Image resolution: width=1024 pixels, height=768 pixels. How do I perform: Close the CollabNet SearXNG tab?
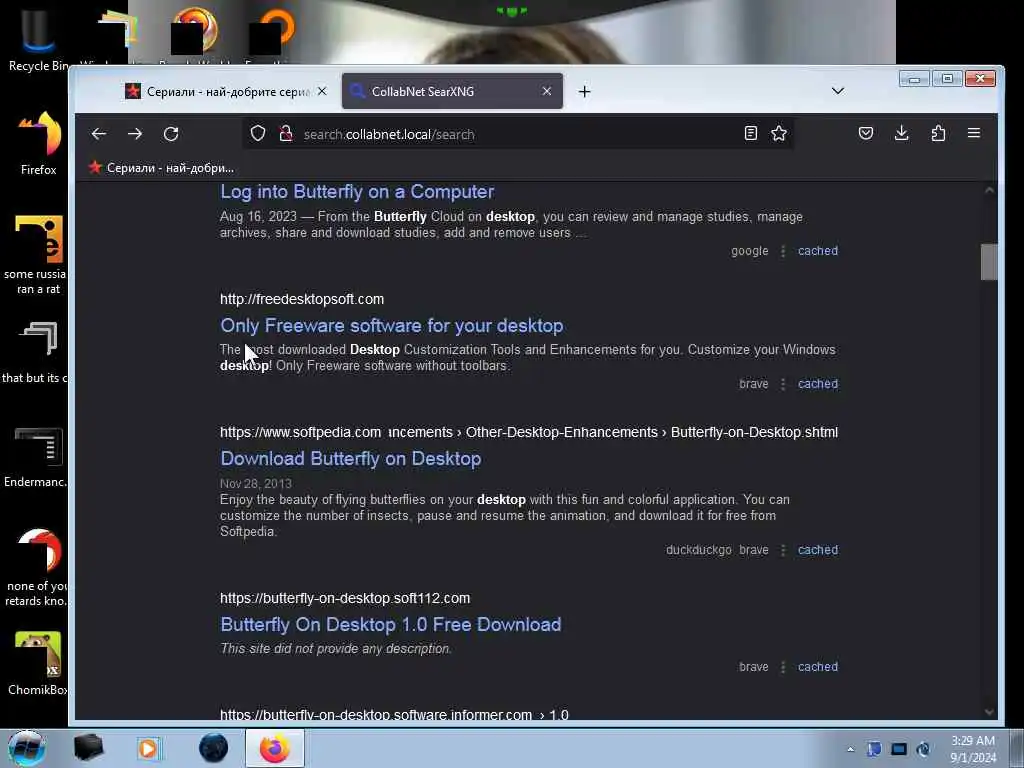(547, 91)
